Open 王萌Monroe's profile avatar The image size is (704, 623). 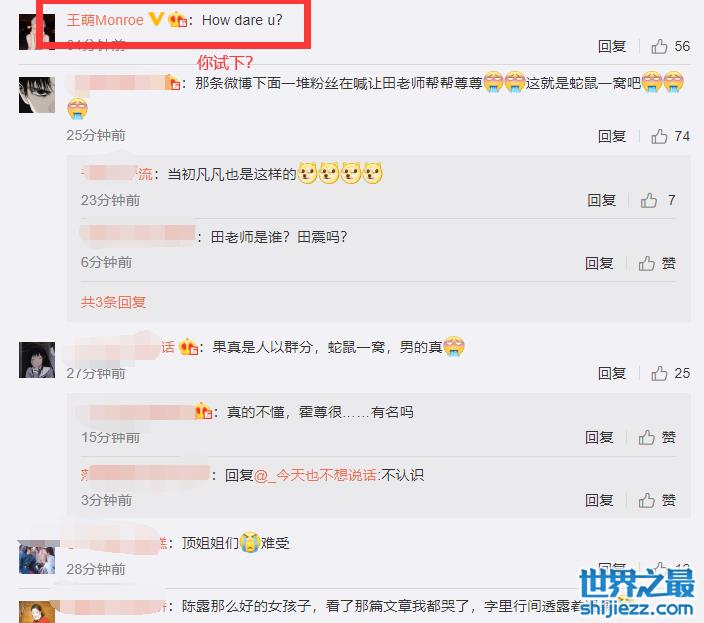click(x=37, y=31)
